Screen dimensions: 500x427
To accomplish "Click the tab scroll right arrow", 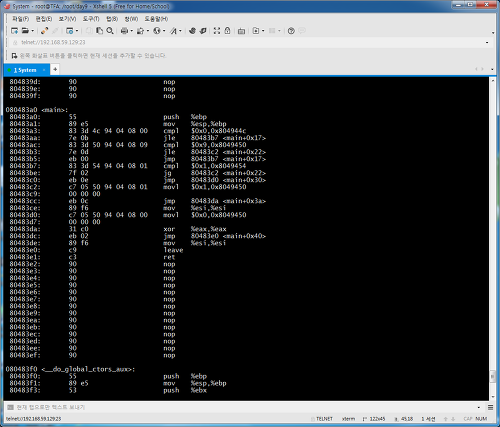I will [x=482, y=69].
